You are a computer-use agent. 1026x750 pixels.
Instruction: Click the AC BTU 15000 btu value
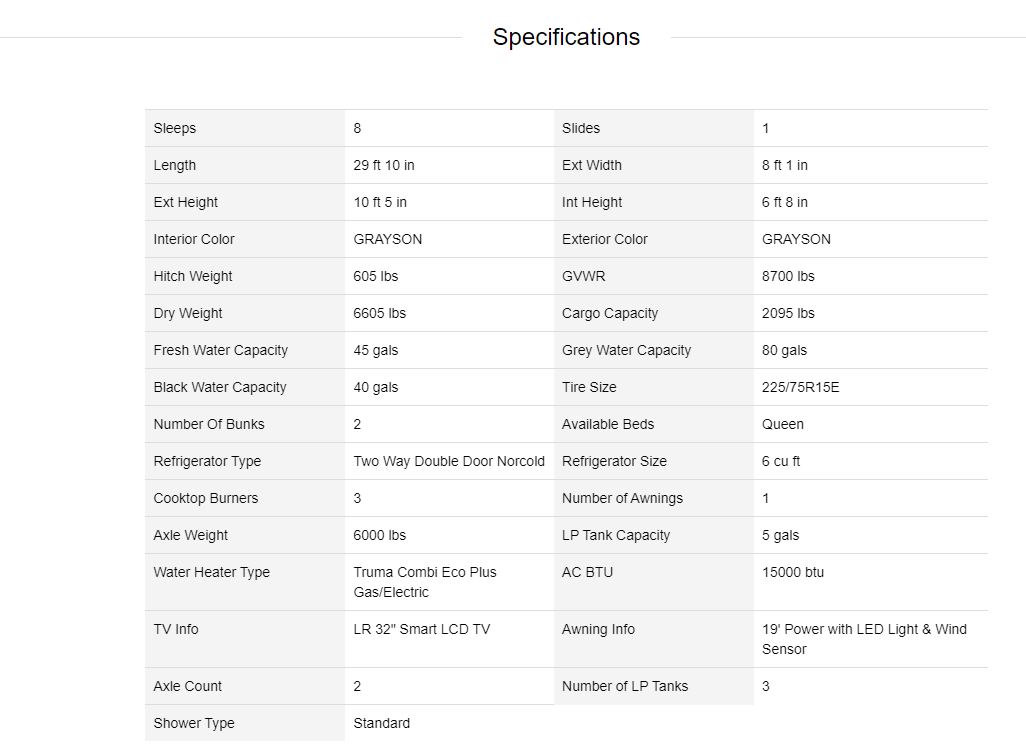792,573
